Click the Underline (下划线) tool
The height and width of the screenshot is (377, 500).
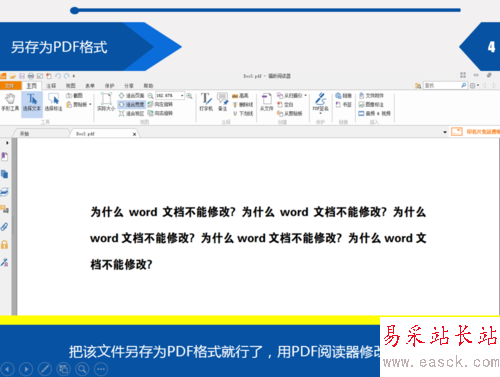coord(243,114)
